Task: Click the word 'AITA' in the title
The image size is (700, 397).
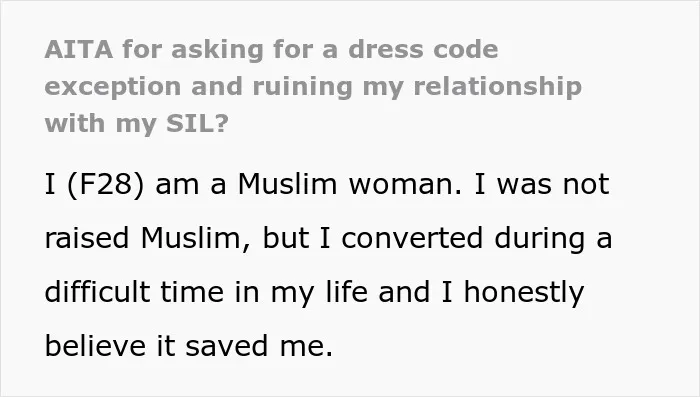Action: pos(79,49)
